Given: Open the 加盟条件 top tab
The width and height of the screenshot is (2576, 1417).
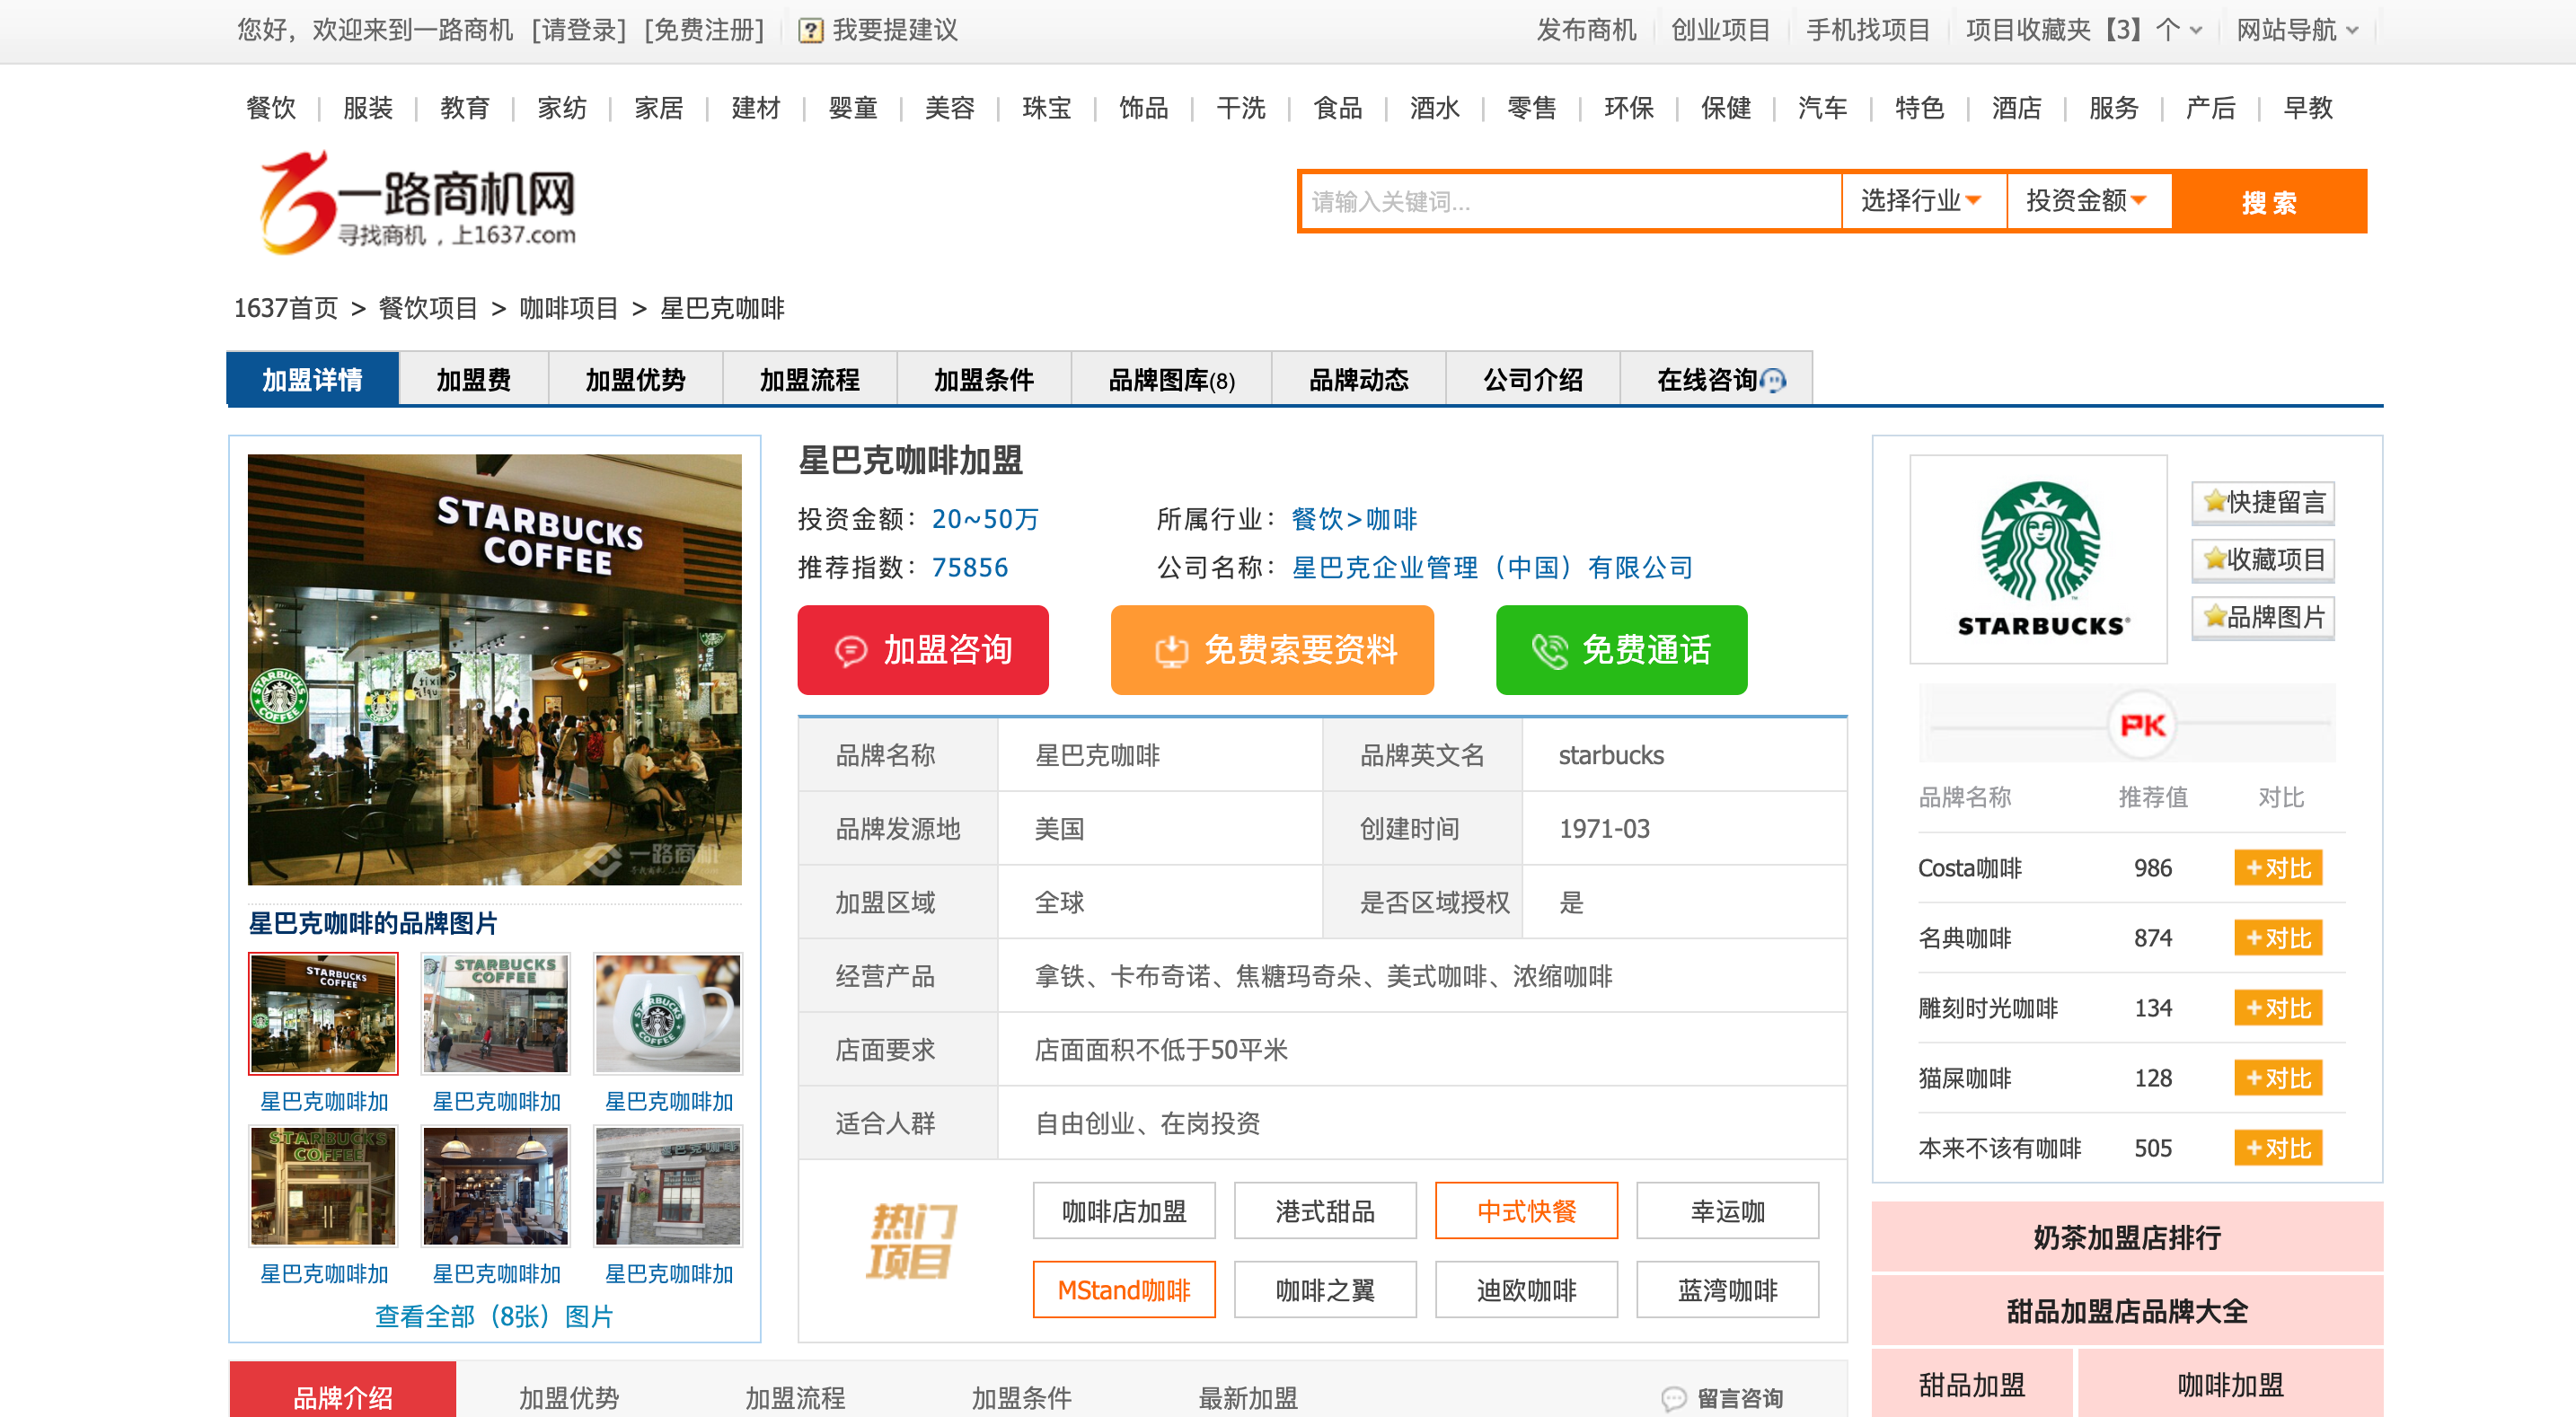Looking at the screenshot, I should [983, 380].
